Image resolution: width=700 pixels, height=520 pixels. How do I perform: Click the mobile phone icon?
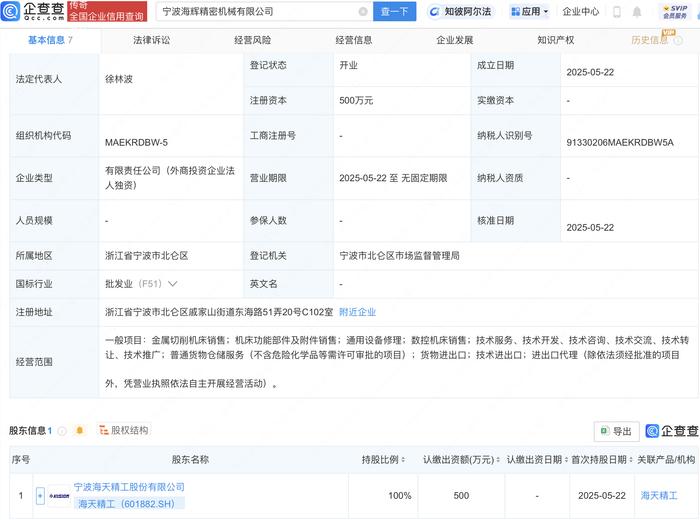coord(617,12)
